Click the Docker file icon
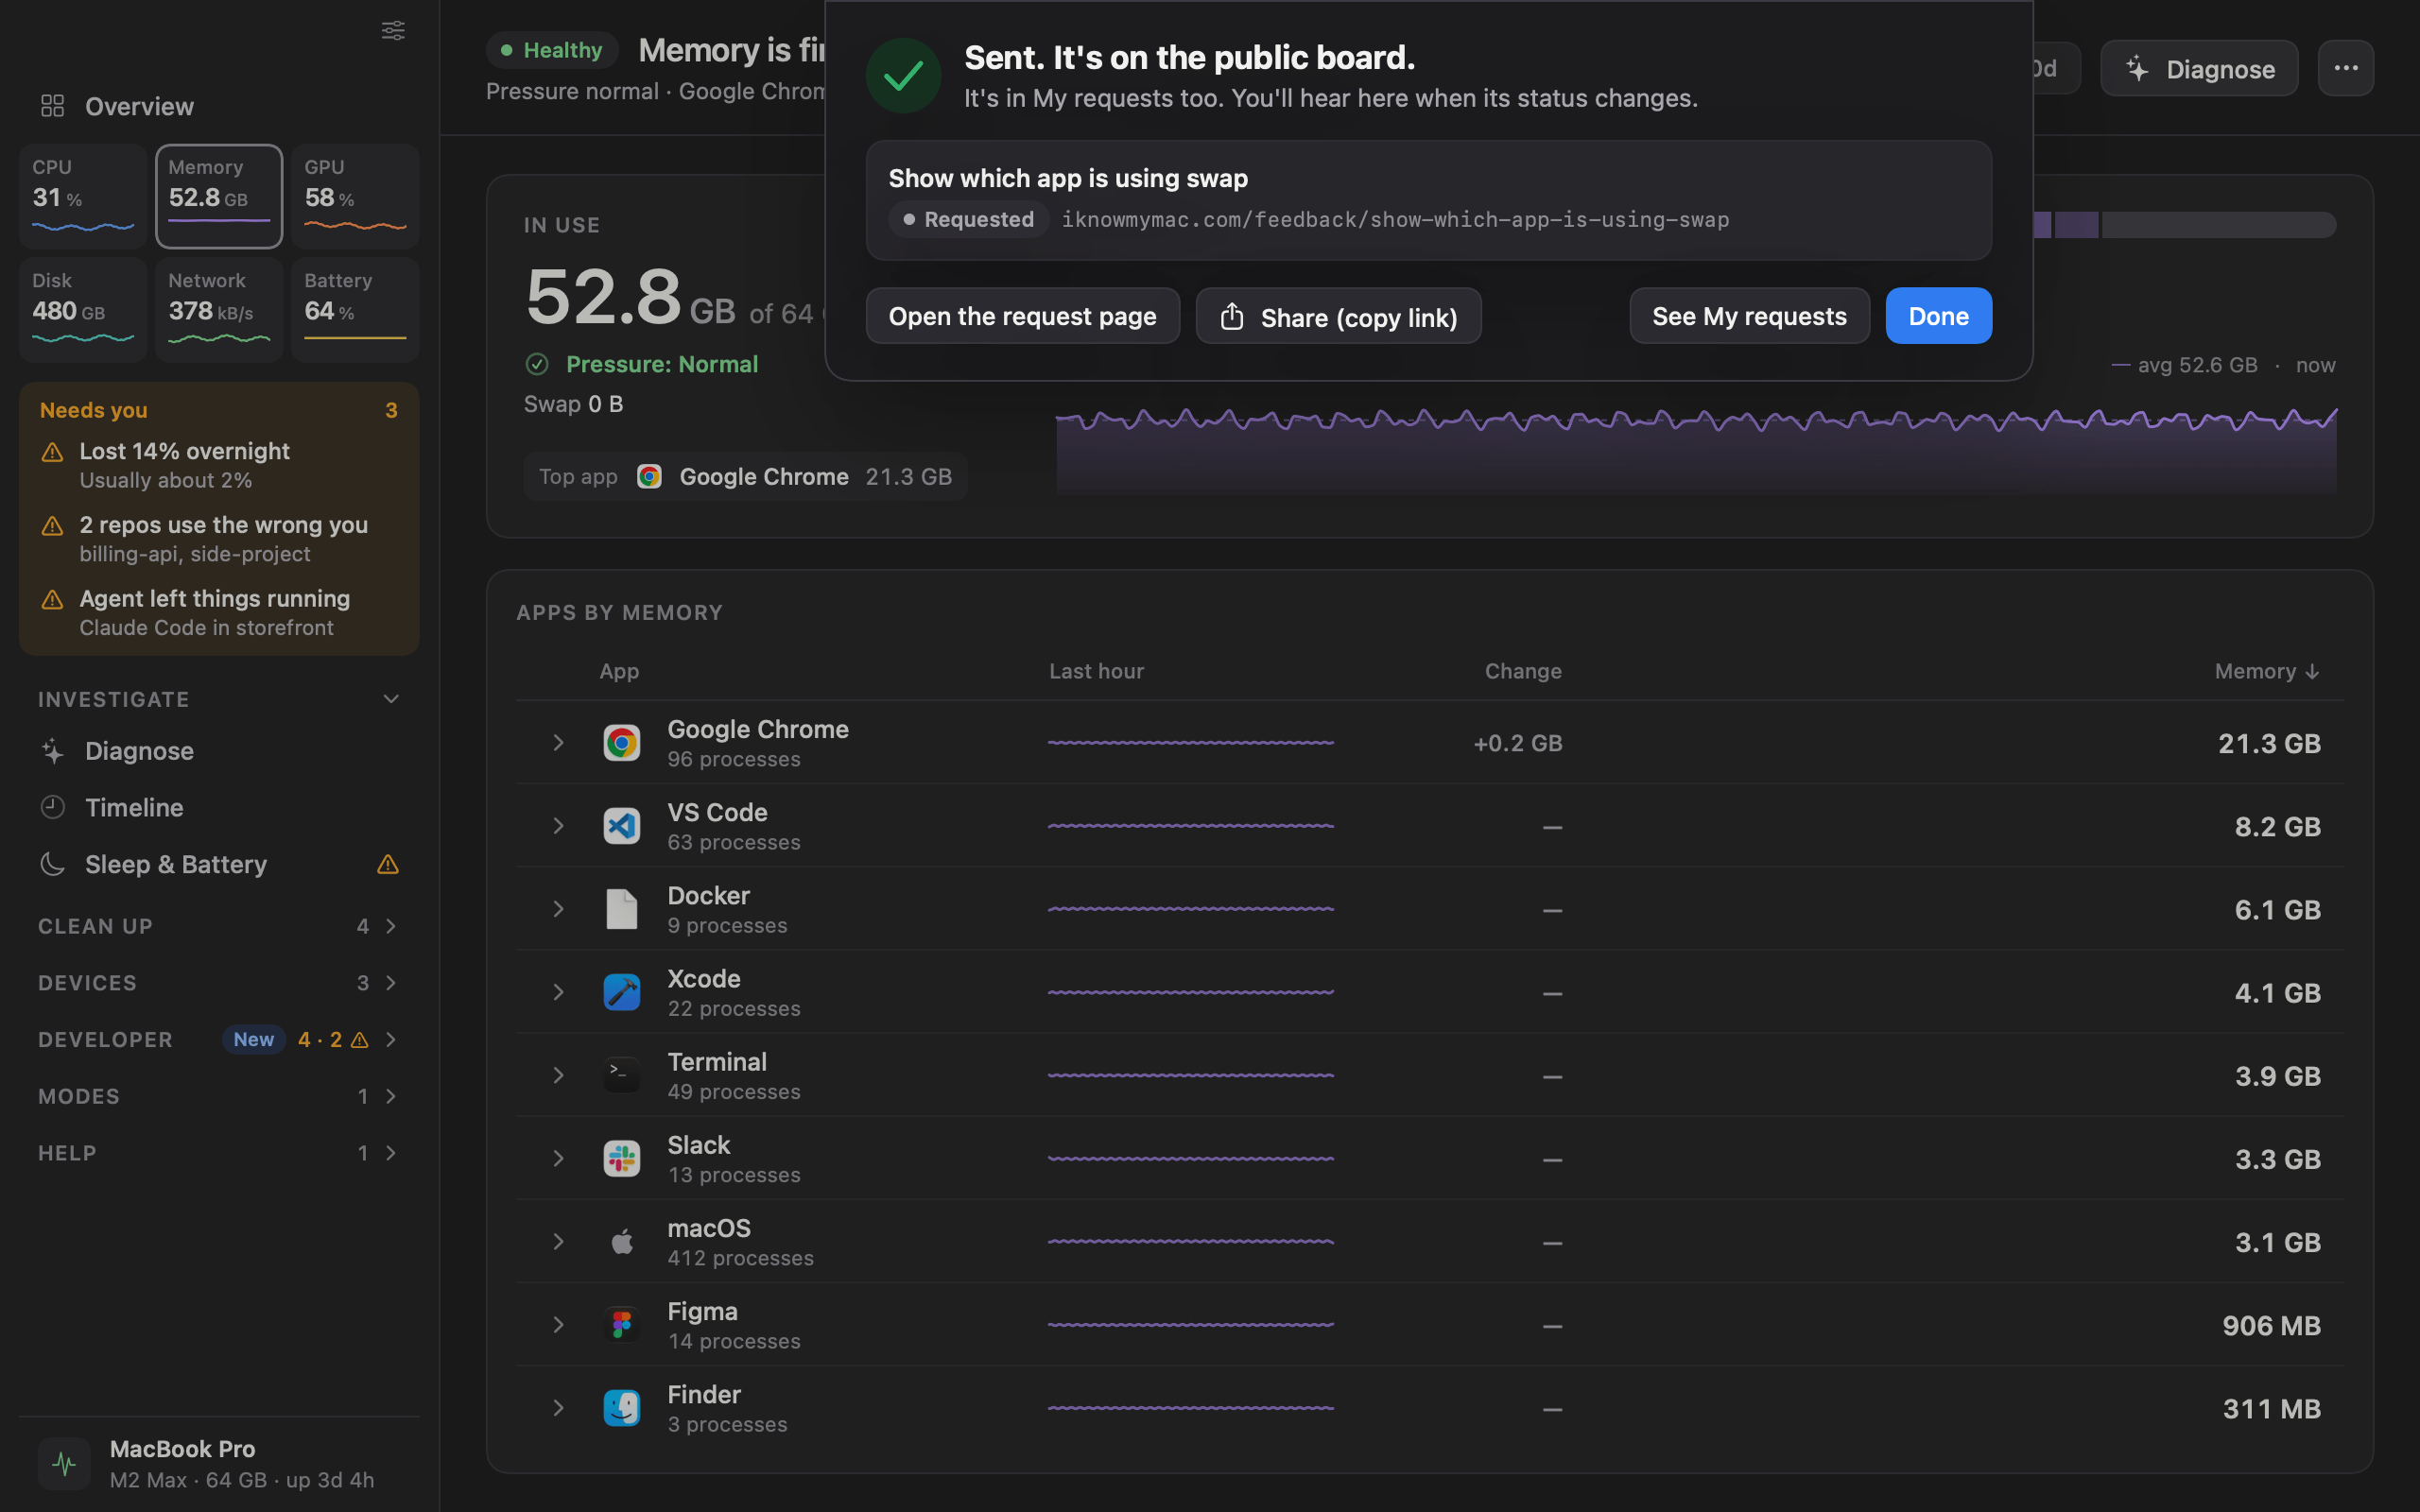The image size is (2420, 1512). coord(621,909)
